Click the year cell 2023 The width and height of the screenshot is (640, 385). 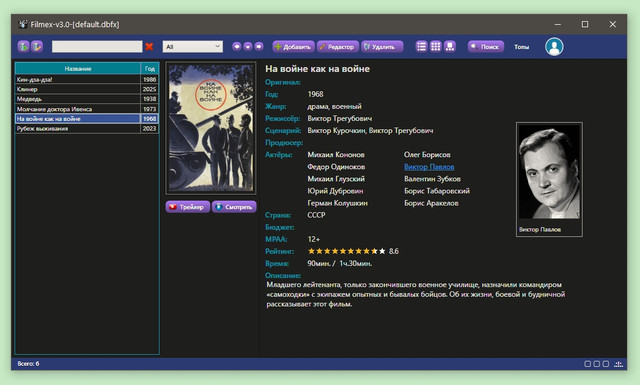150,129
